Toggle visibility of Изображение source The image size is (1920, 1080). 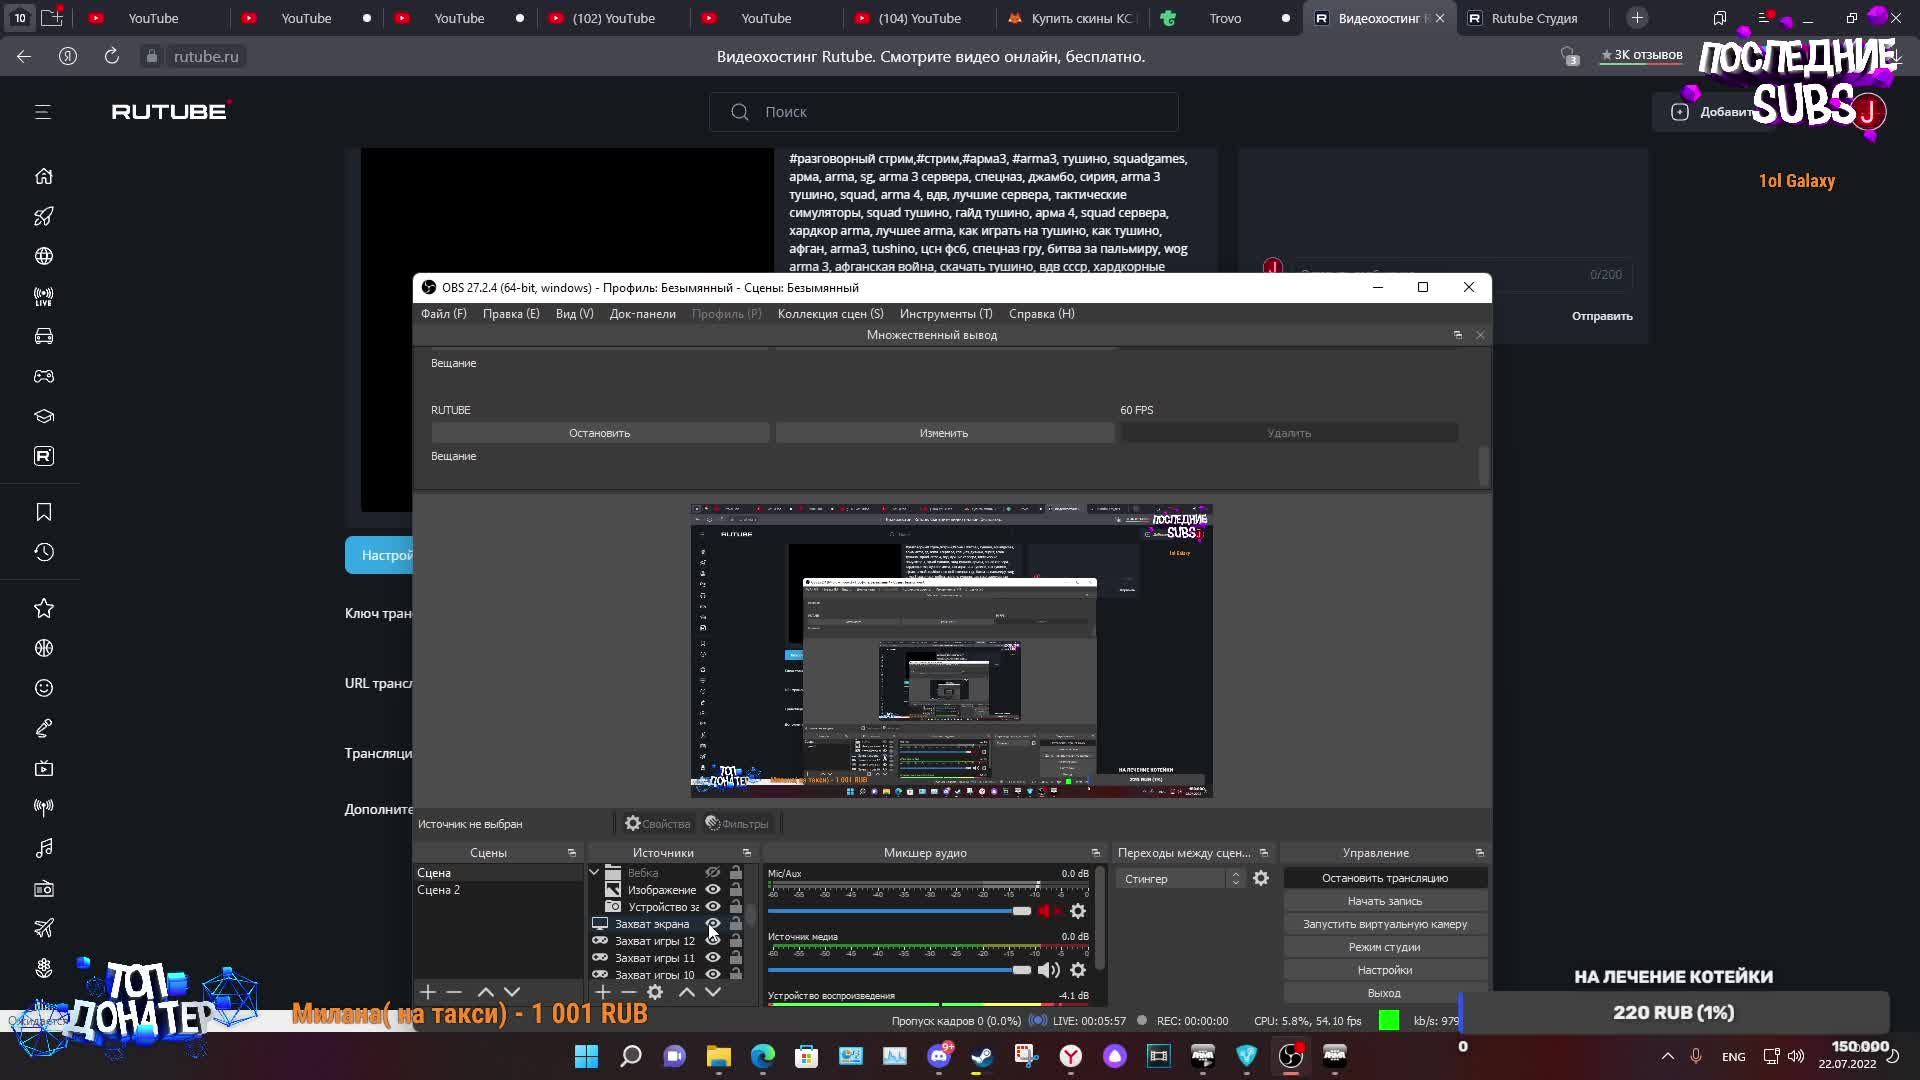click(713, 890)
